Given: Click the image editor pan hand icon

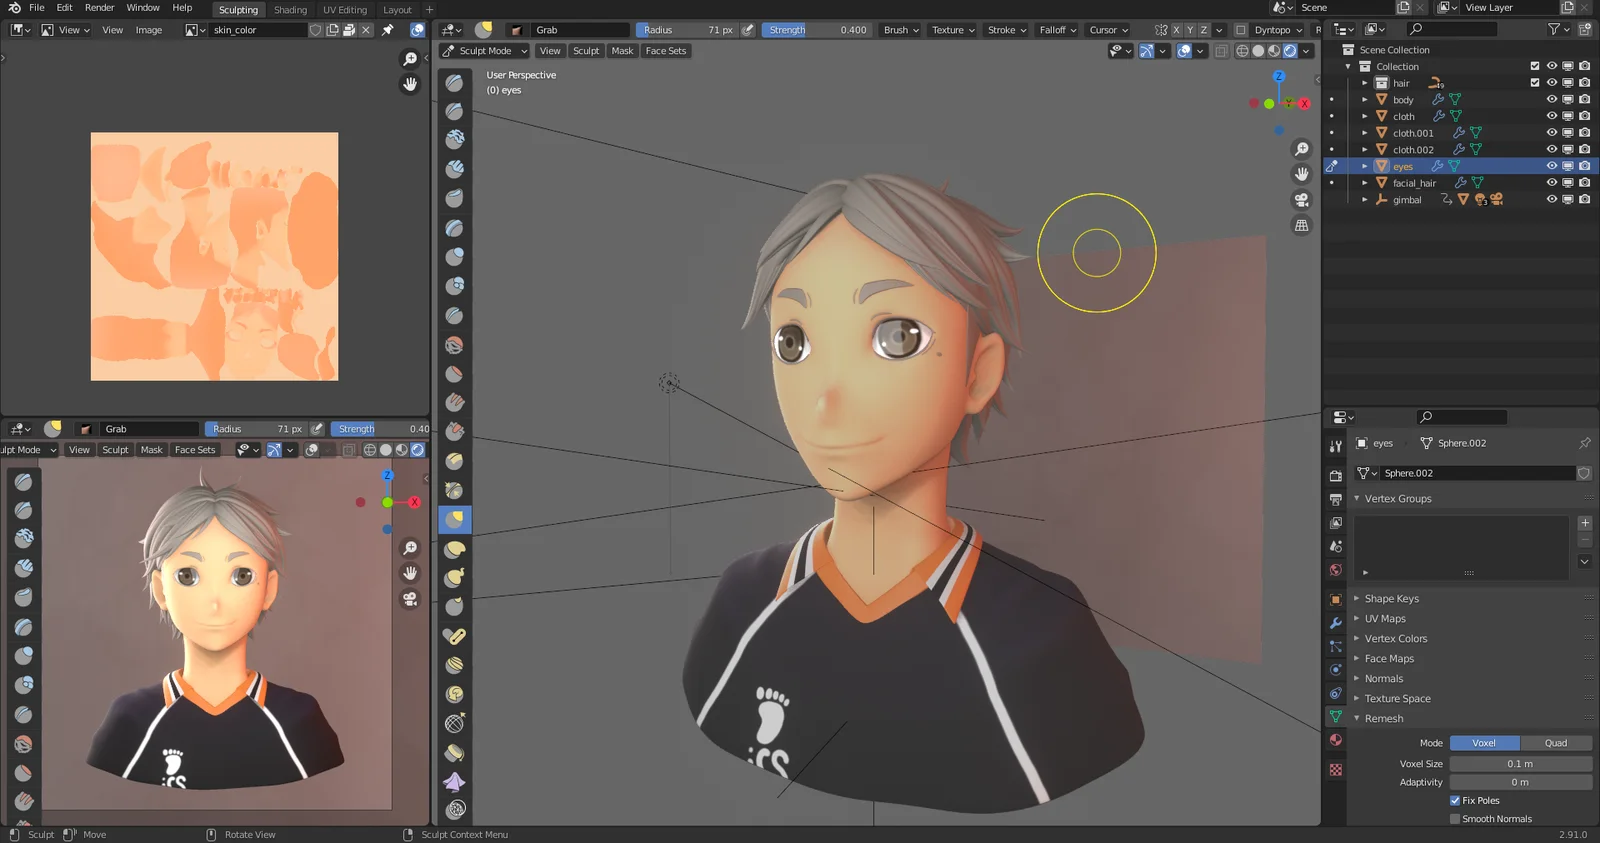Looking at the screenshot, I should coord(410,84).
